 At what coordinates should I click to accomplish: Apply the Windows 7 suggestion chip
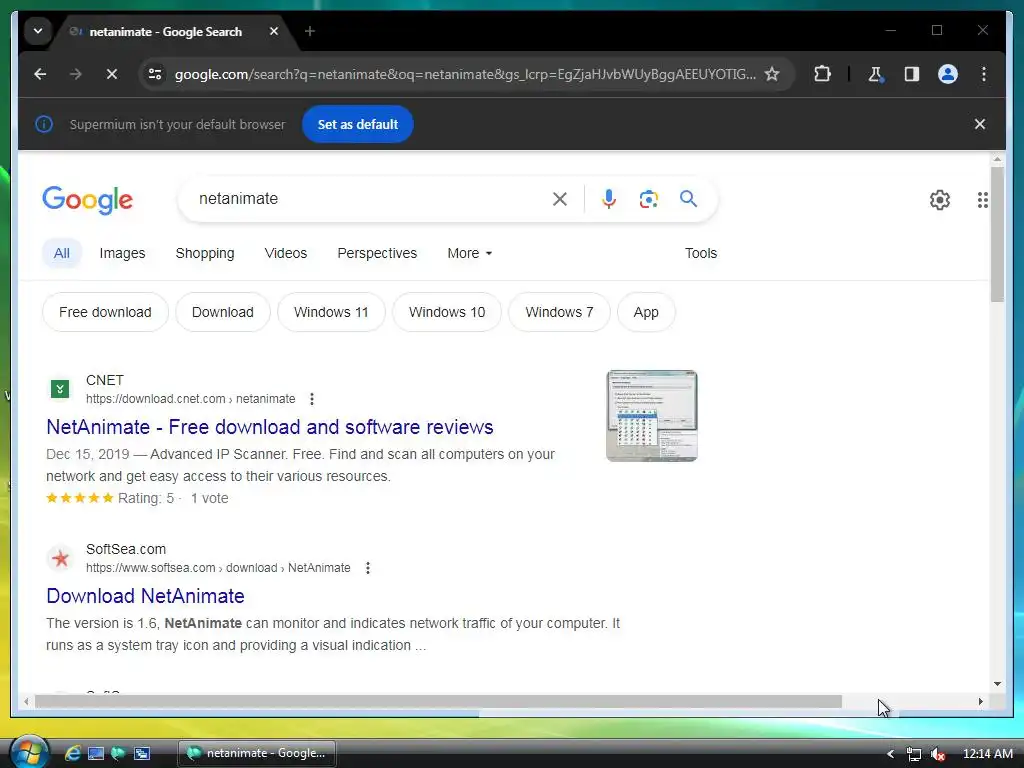[559, 312]
